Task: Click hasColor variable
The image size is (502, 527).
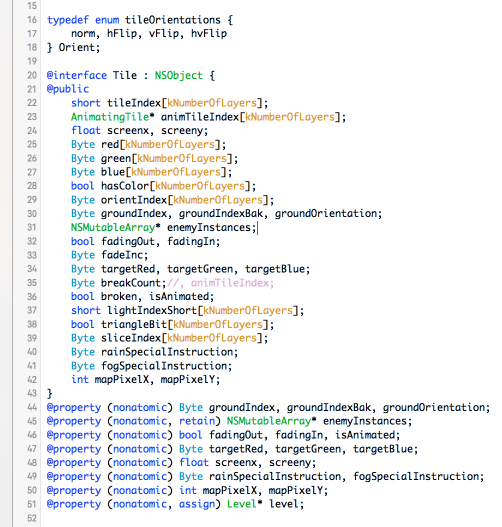Action: click(x=125, y=186)
